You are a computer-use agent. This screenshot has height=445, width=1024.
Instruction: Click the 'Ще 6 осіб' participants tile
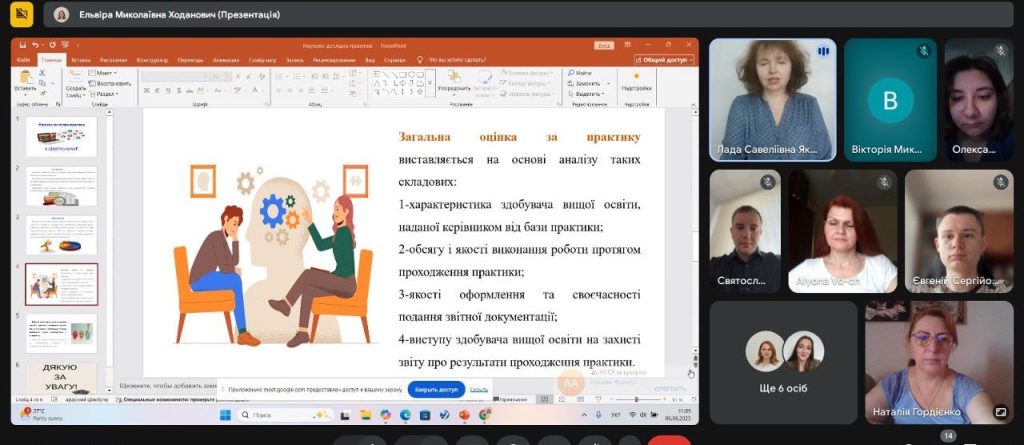click(784, 363)
